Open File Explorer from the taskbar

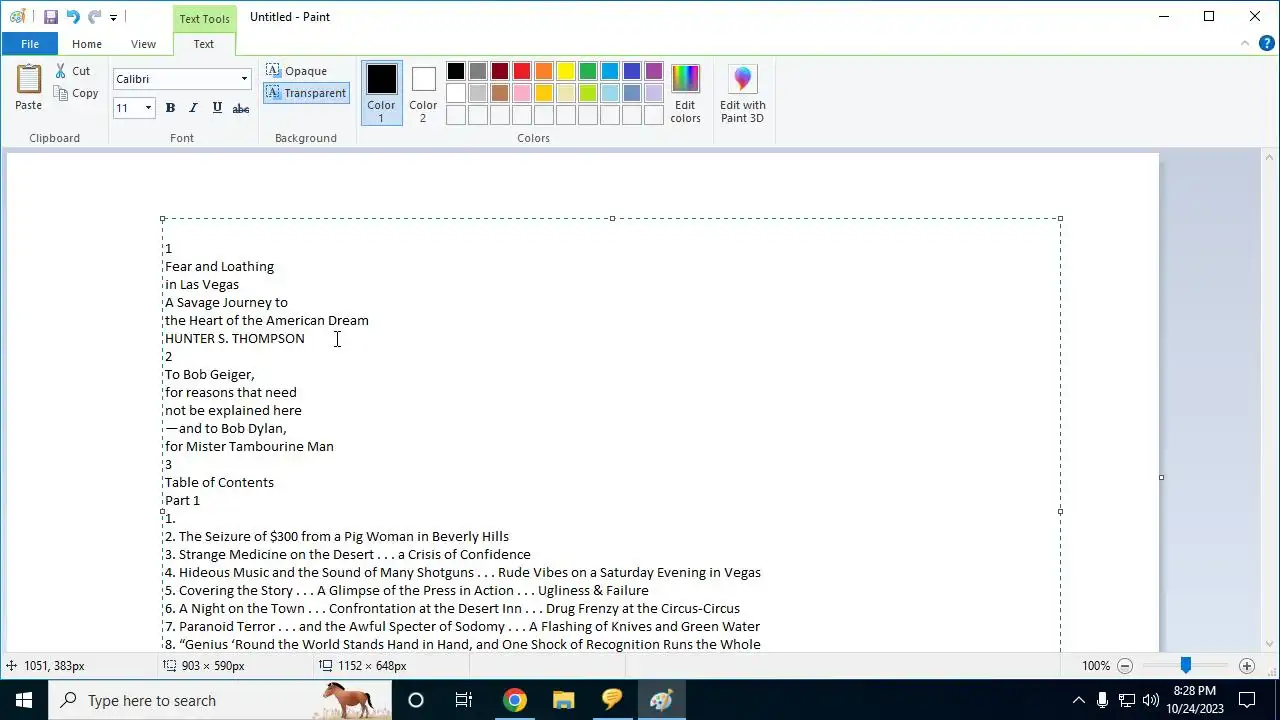click(563, 700)
